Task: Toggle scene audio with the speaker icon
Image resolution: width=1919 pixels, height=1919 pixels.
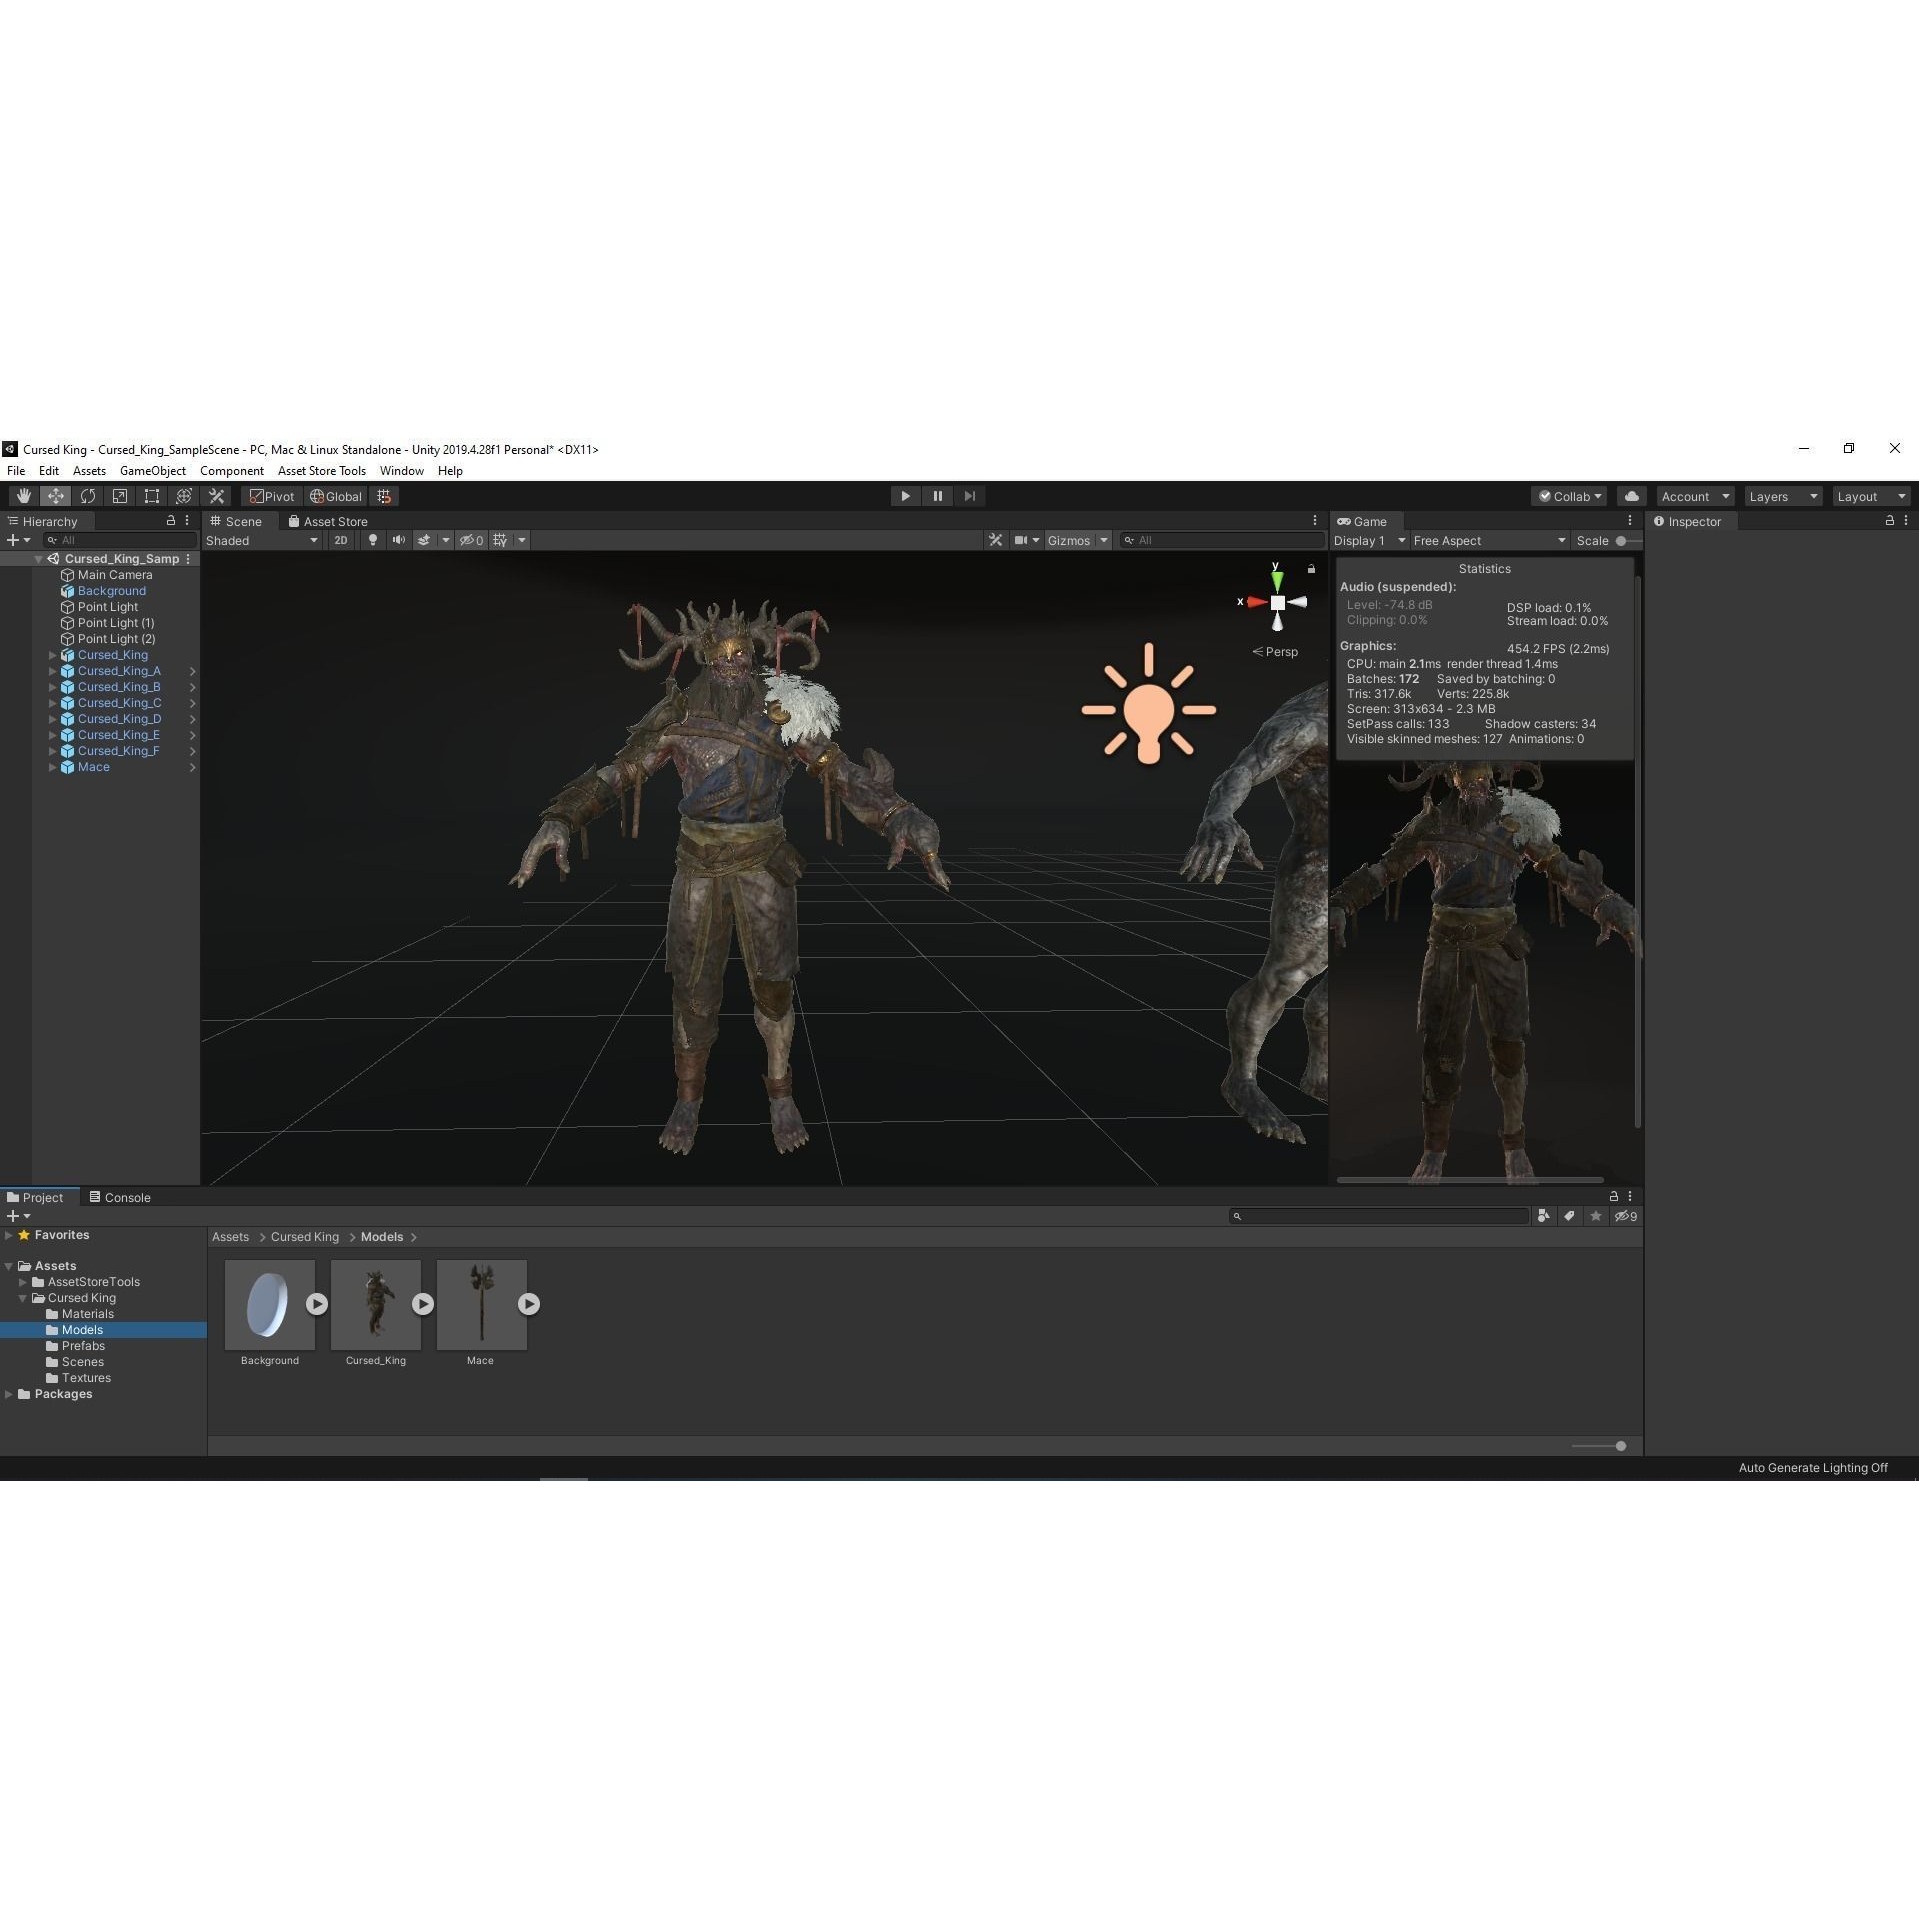Action: point(399,540)
